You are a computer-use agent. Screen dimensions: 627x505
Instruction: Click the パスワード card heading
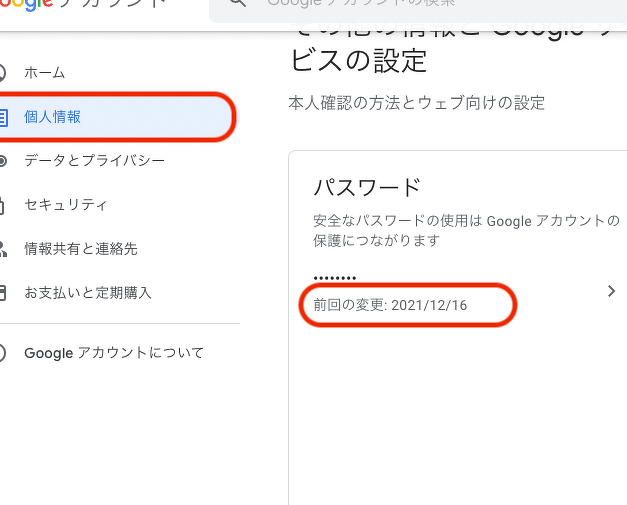[367, 187]
